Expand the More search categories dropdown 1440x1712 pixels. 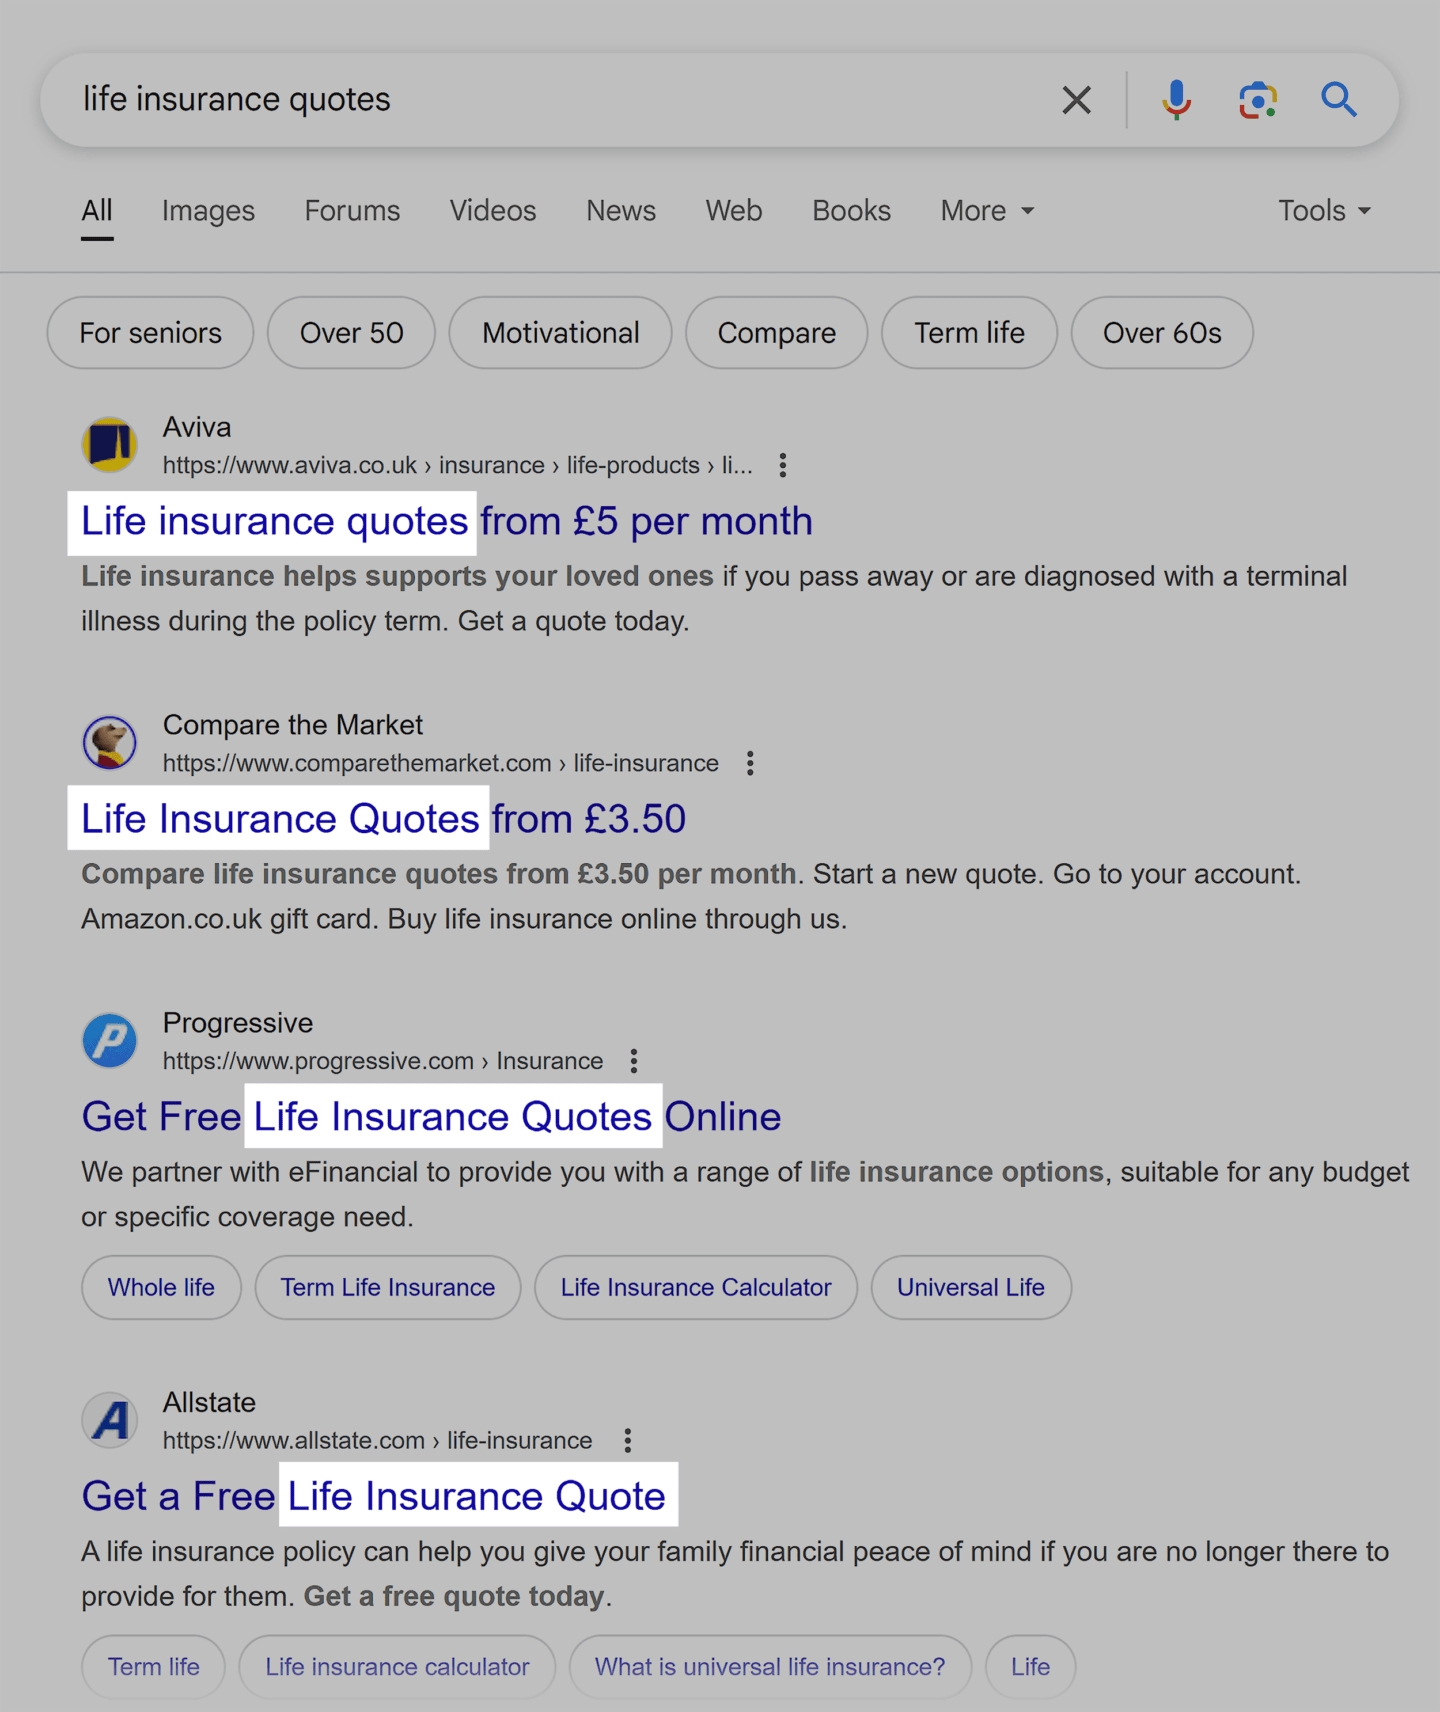(987, 211)
